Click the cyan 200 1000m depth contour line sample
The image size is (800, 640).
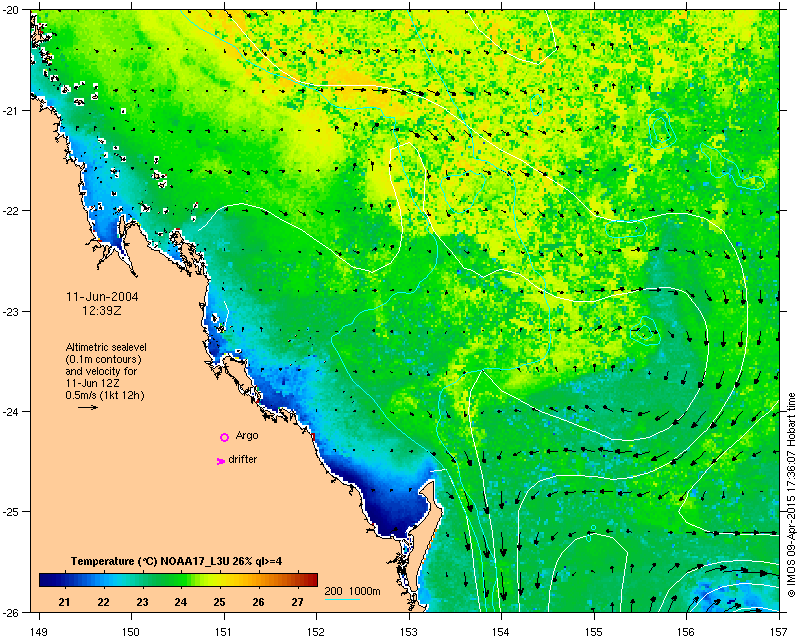point(342,599)
